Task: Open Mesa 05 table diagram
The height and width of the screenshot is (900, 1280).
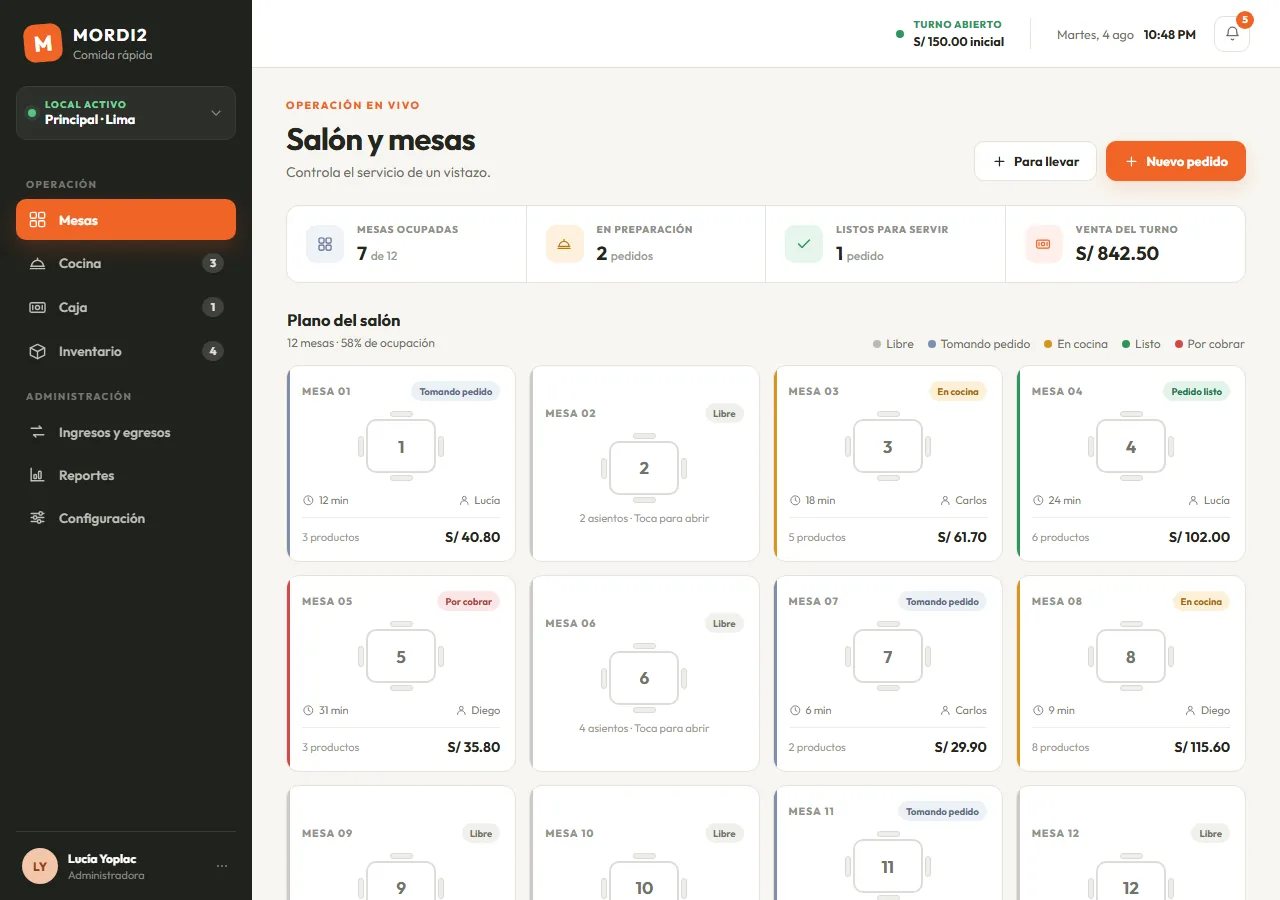Action: (x=401, y=656)
